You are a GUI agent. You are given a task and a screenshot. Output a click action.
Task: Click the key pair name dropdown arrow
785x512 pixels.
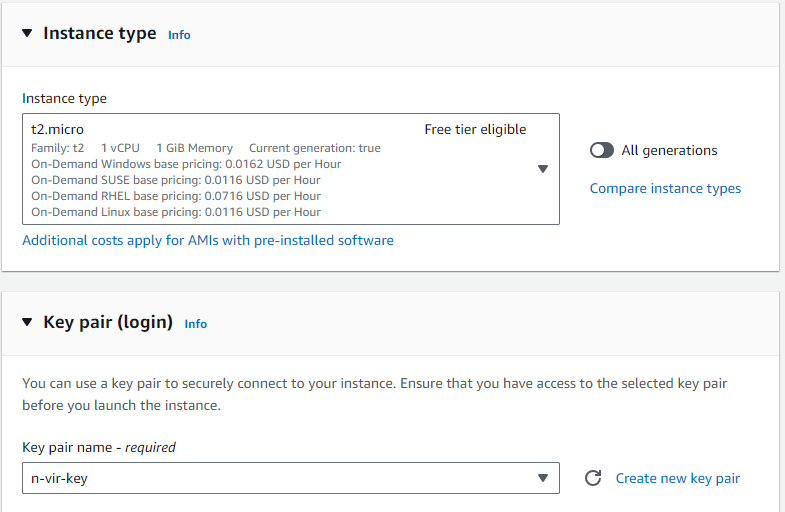(543, 478)
